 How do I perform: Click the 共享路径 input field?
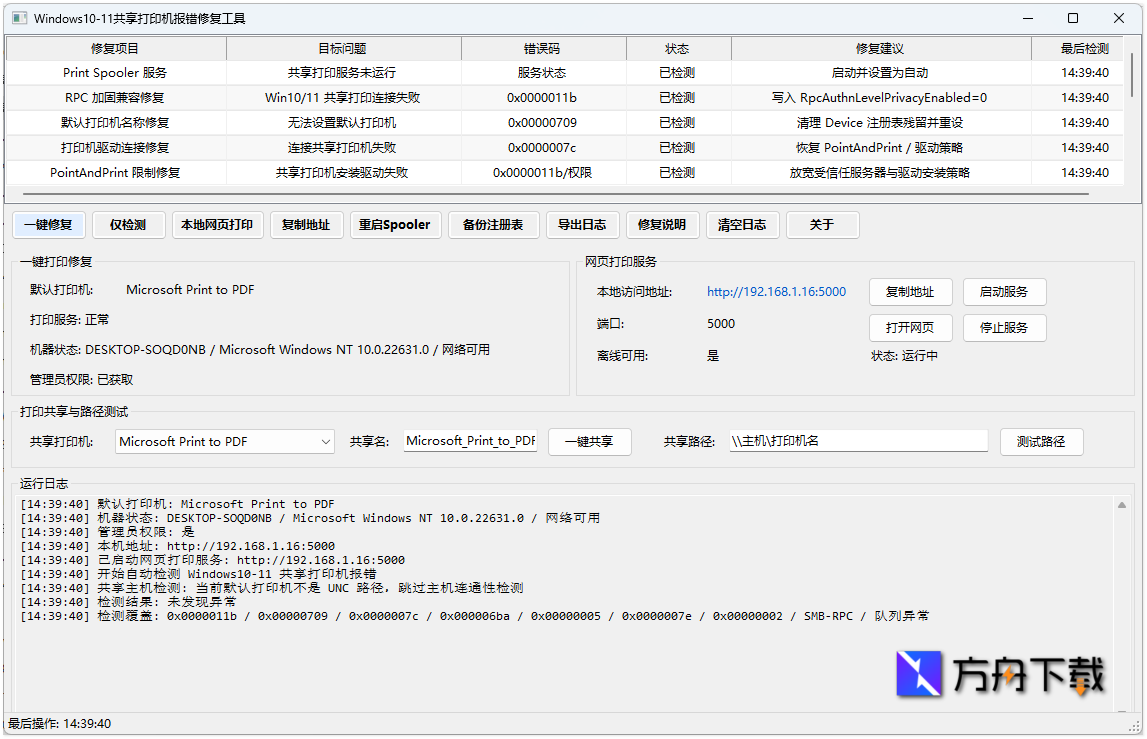(859, 441)
